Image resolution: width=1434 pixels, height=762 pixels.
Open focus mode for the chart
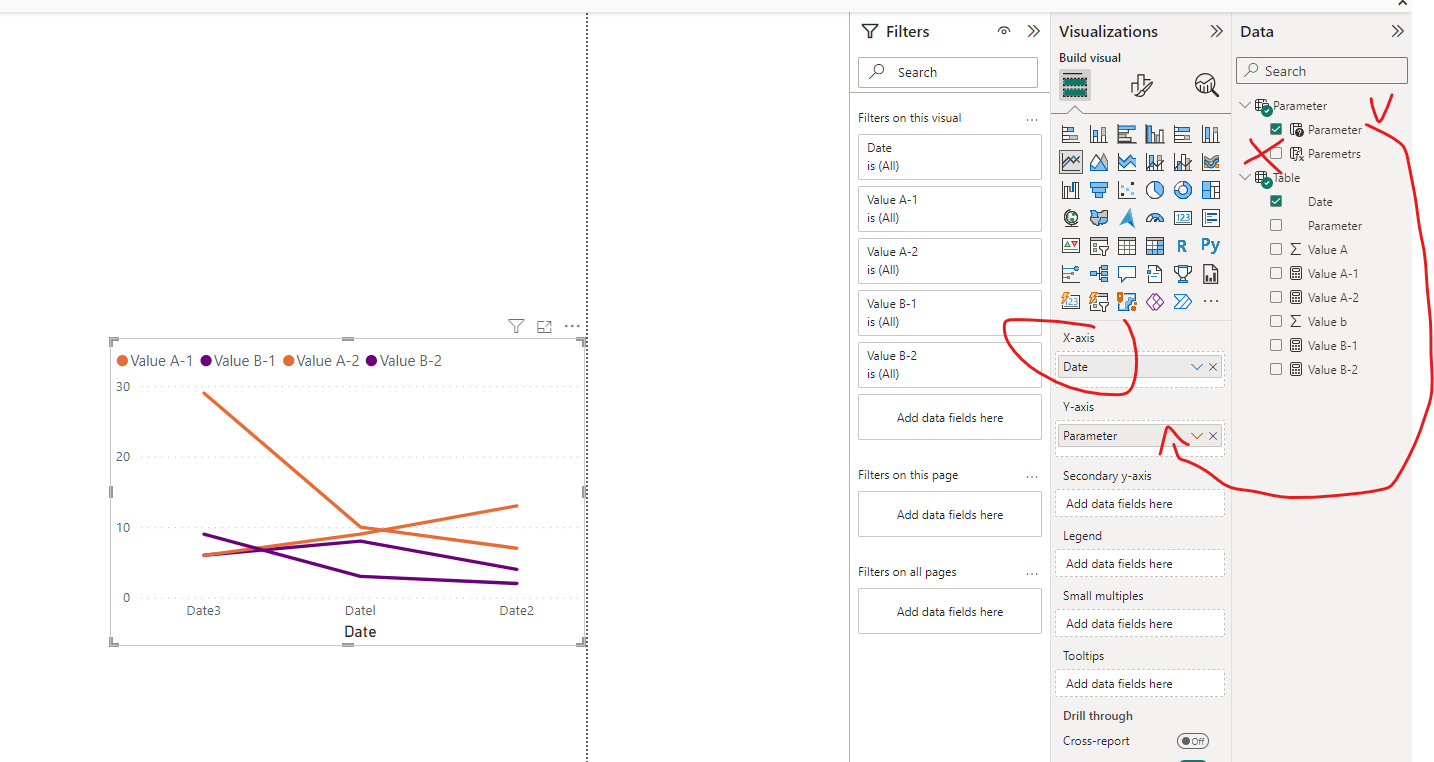click(544, 326)
